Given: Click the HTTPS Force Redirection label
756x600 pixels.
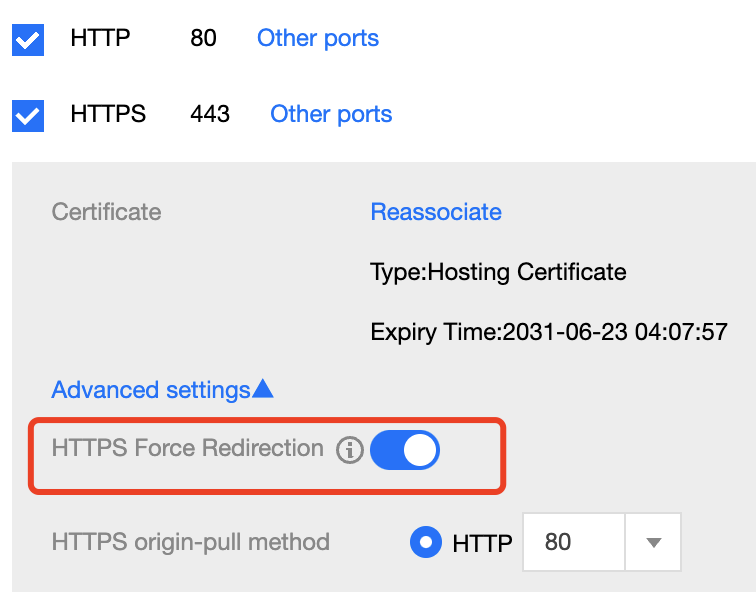Looking at the screenshot, I should point(188,448).
